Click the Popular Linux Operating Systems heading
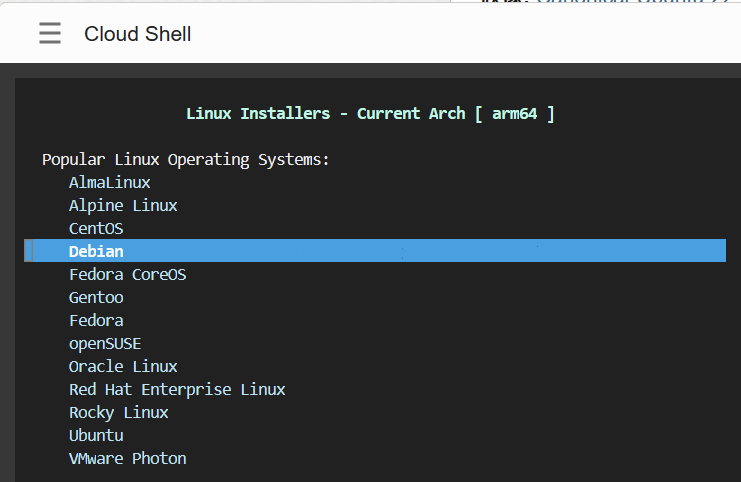This screenshot has height=482, width=741. (x=186, y=159)
